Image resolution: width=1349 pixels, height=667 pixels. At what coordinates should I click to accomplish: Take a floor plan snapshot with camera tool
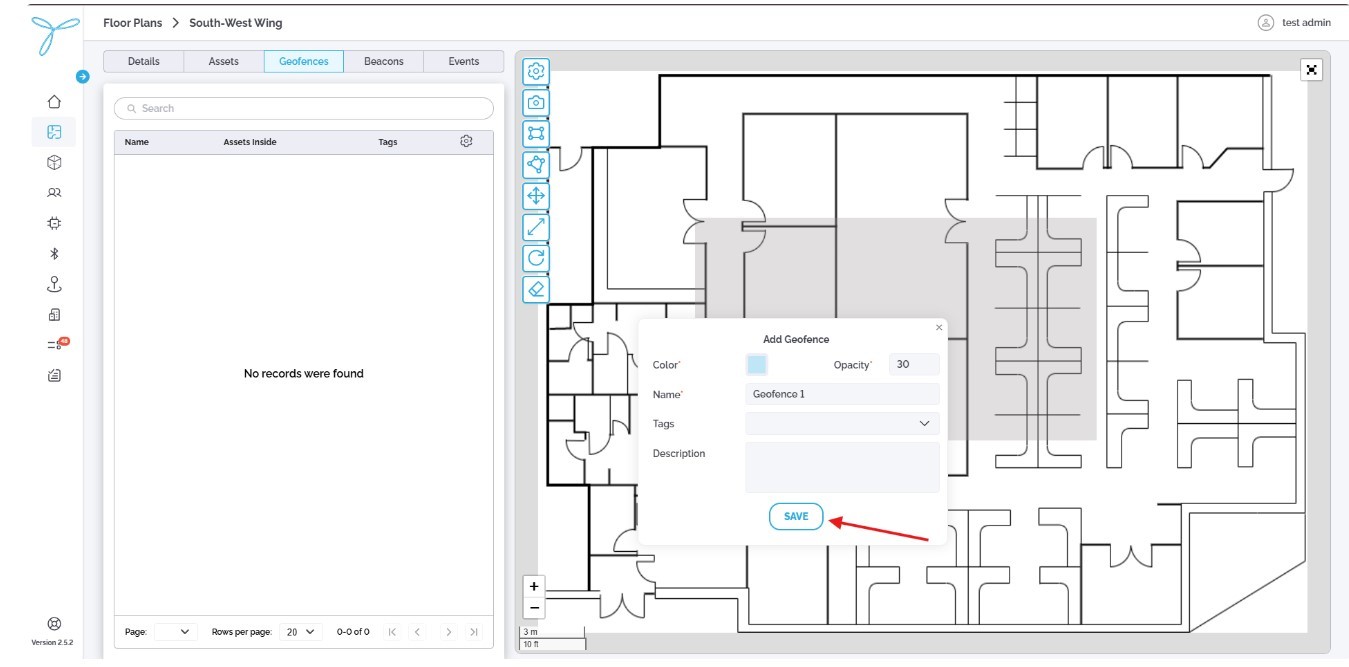536,102
